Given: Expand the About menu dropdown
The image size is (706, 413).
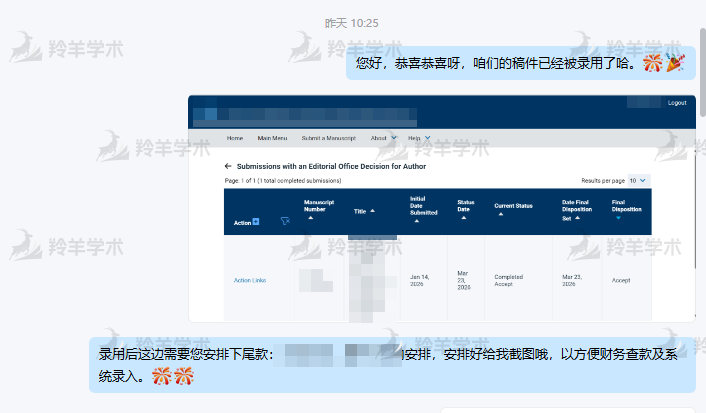Looking at the screenshot, I should pos(393,138).
